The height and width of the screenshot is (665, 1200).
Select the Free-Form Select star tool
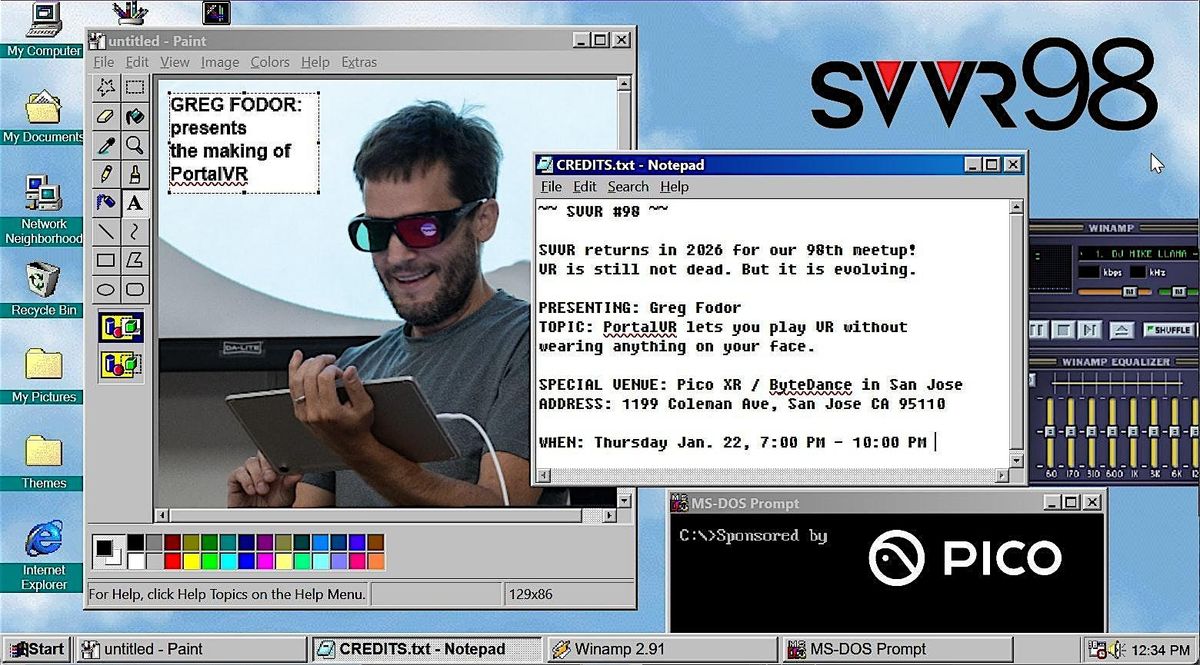[x=105, y=88]
